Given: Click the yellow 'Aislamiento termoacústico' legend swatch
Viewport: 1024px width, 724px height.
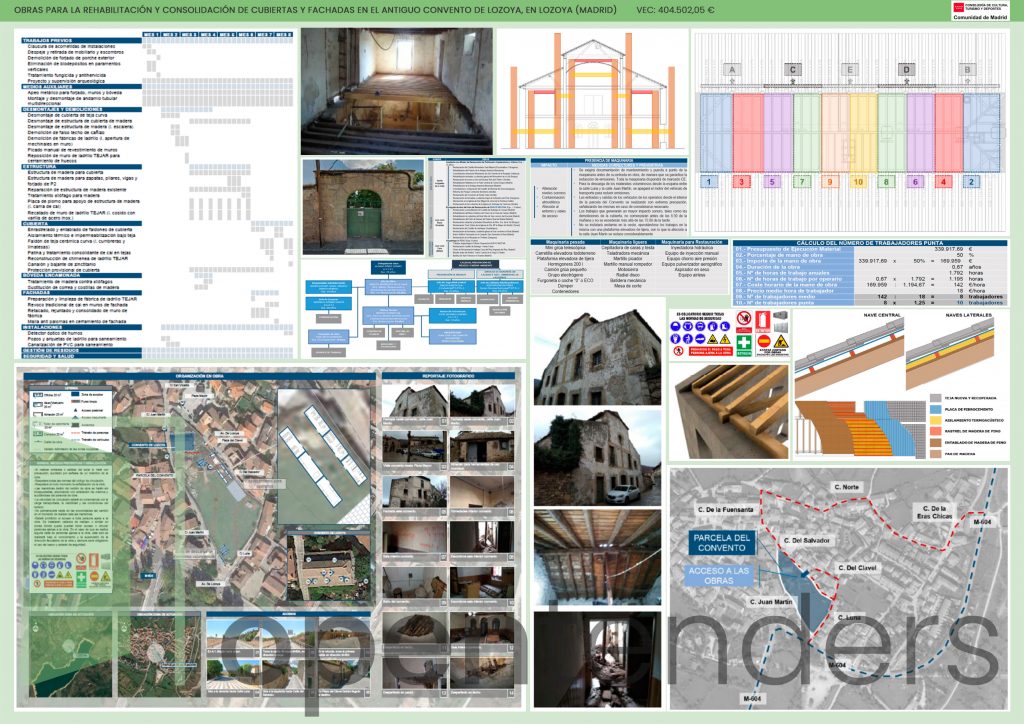Looking at the screenshot, I should coord(936,420).
